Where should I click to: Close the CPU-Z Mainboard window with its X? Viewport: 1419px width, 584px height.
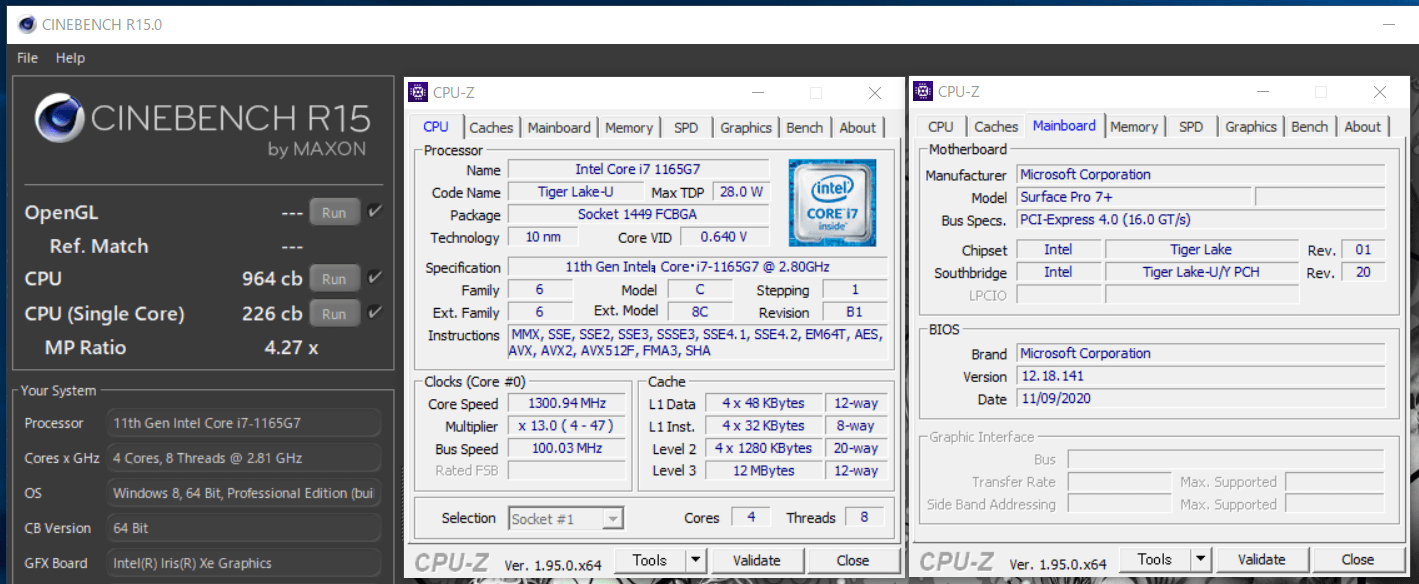click(1380, 92)
